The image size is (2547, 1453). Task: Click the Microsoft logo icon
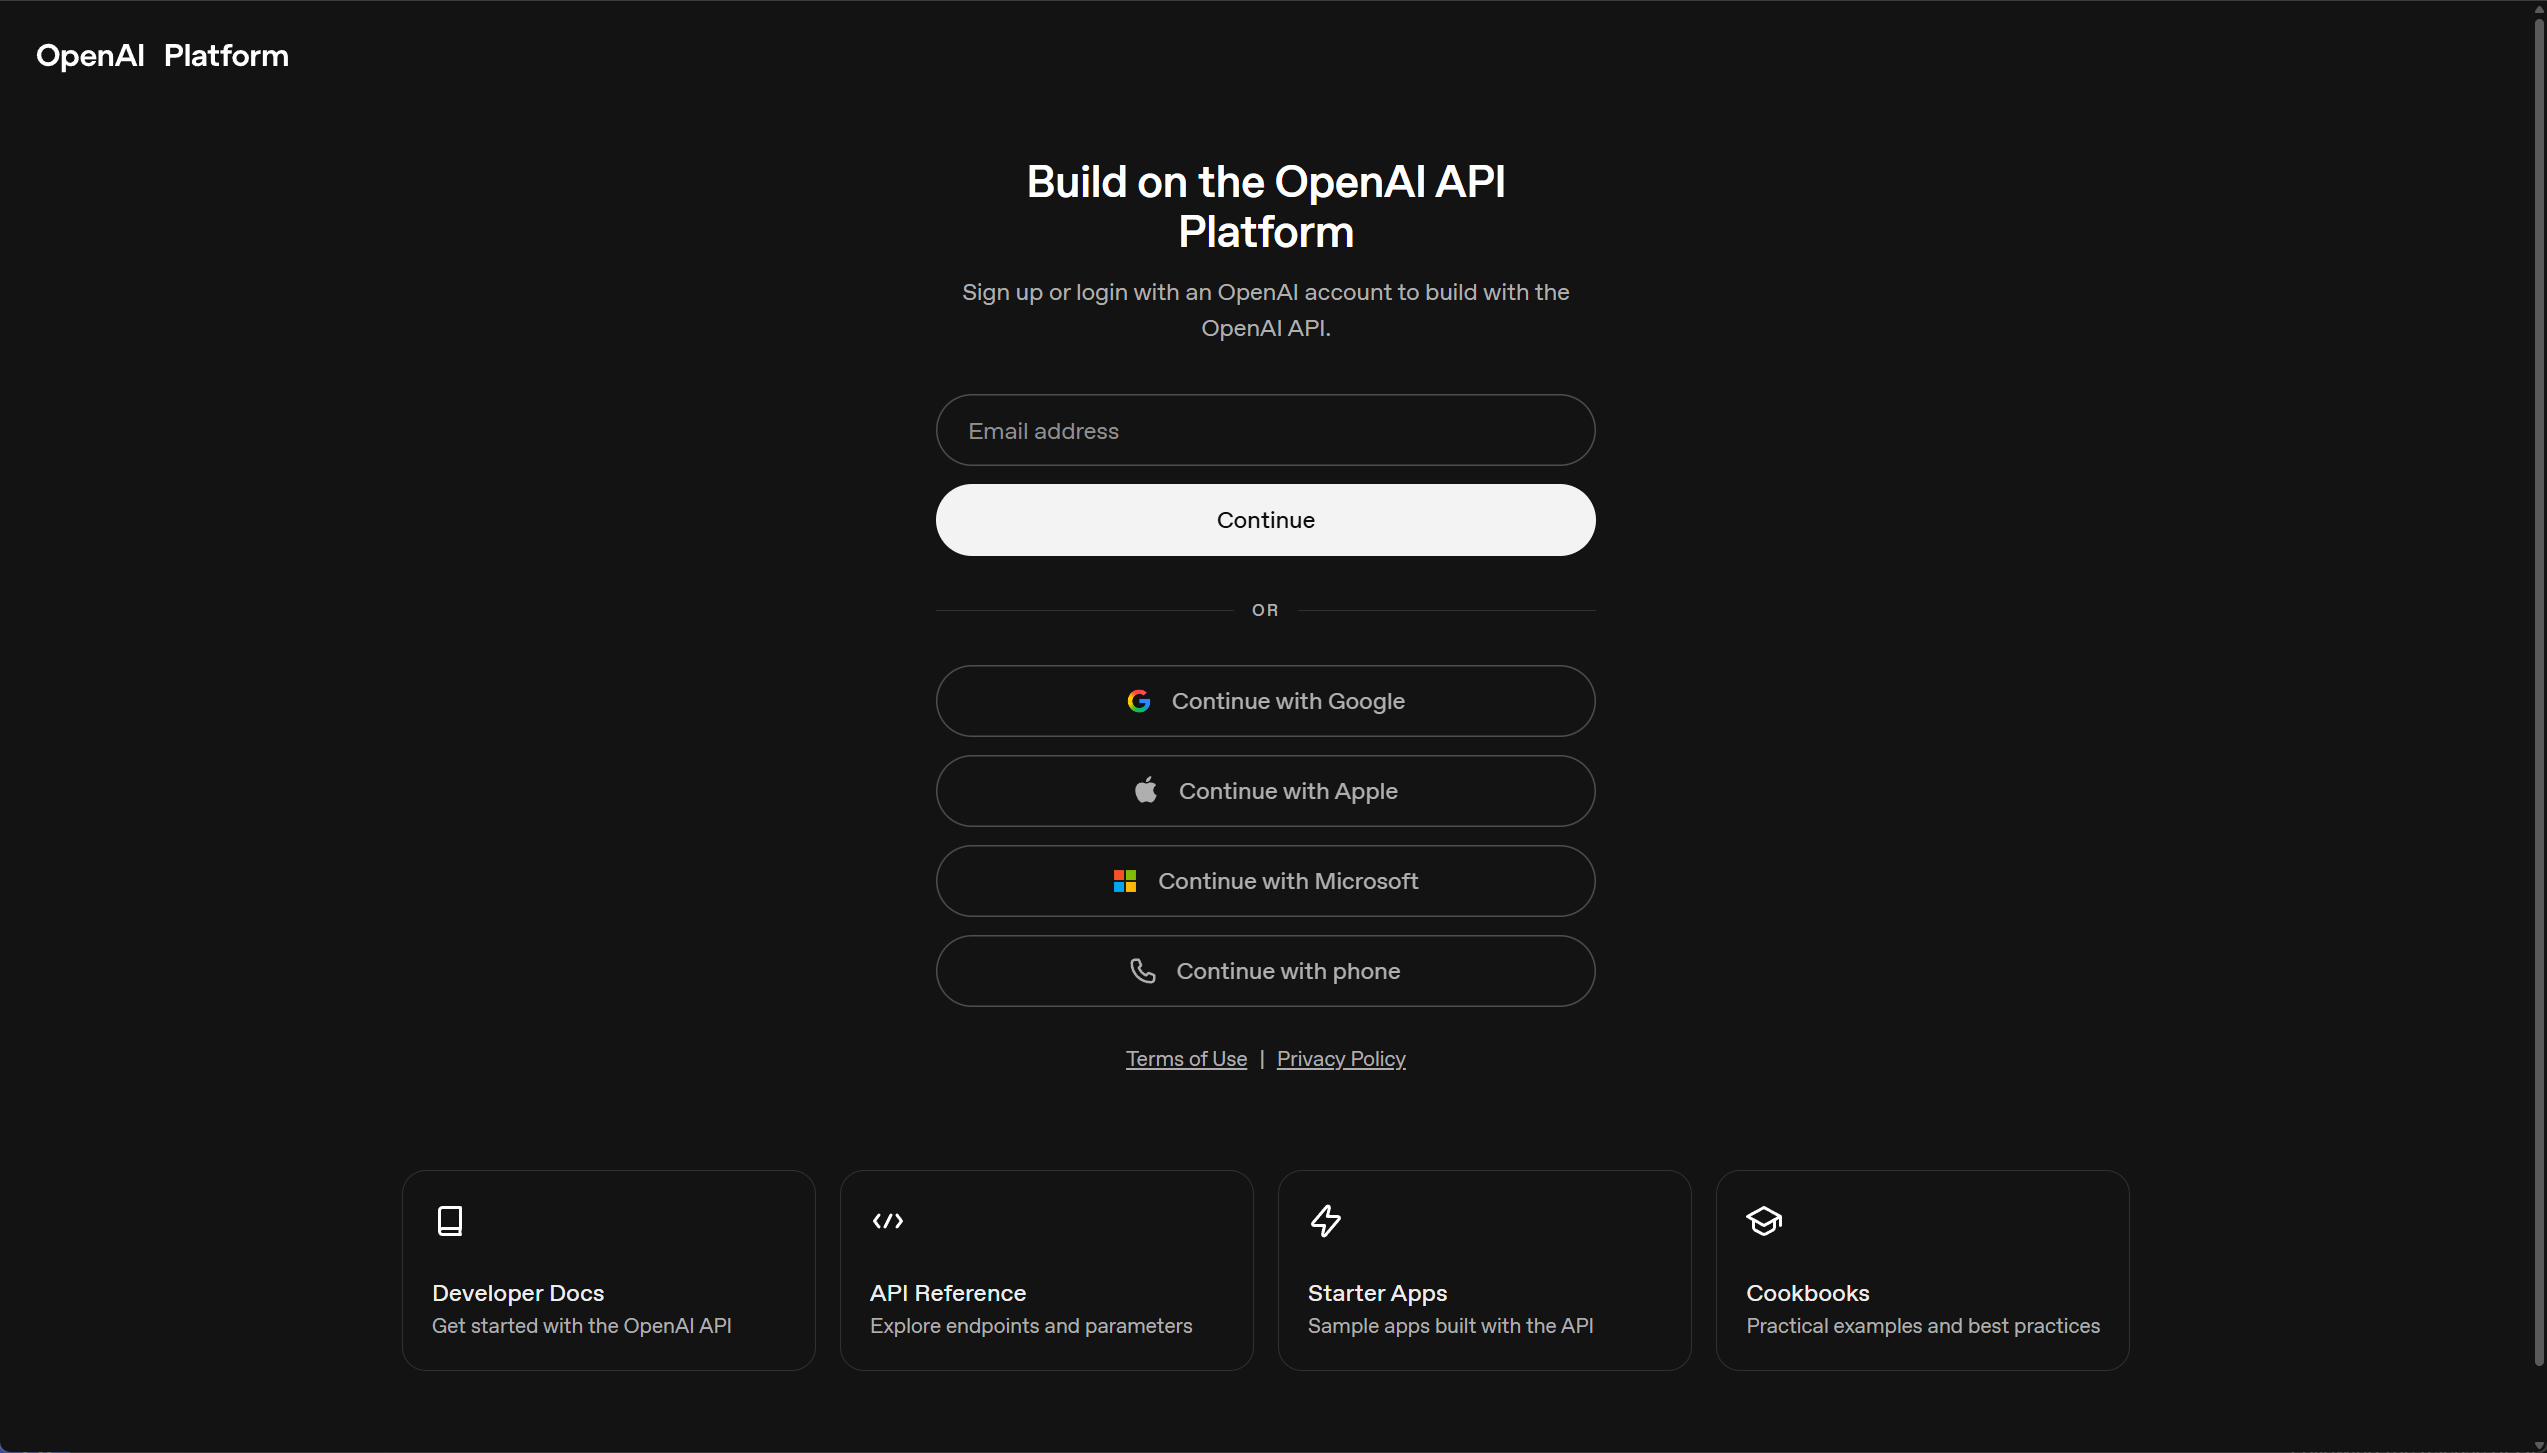tap(1125, 881)
